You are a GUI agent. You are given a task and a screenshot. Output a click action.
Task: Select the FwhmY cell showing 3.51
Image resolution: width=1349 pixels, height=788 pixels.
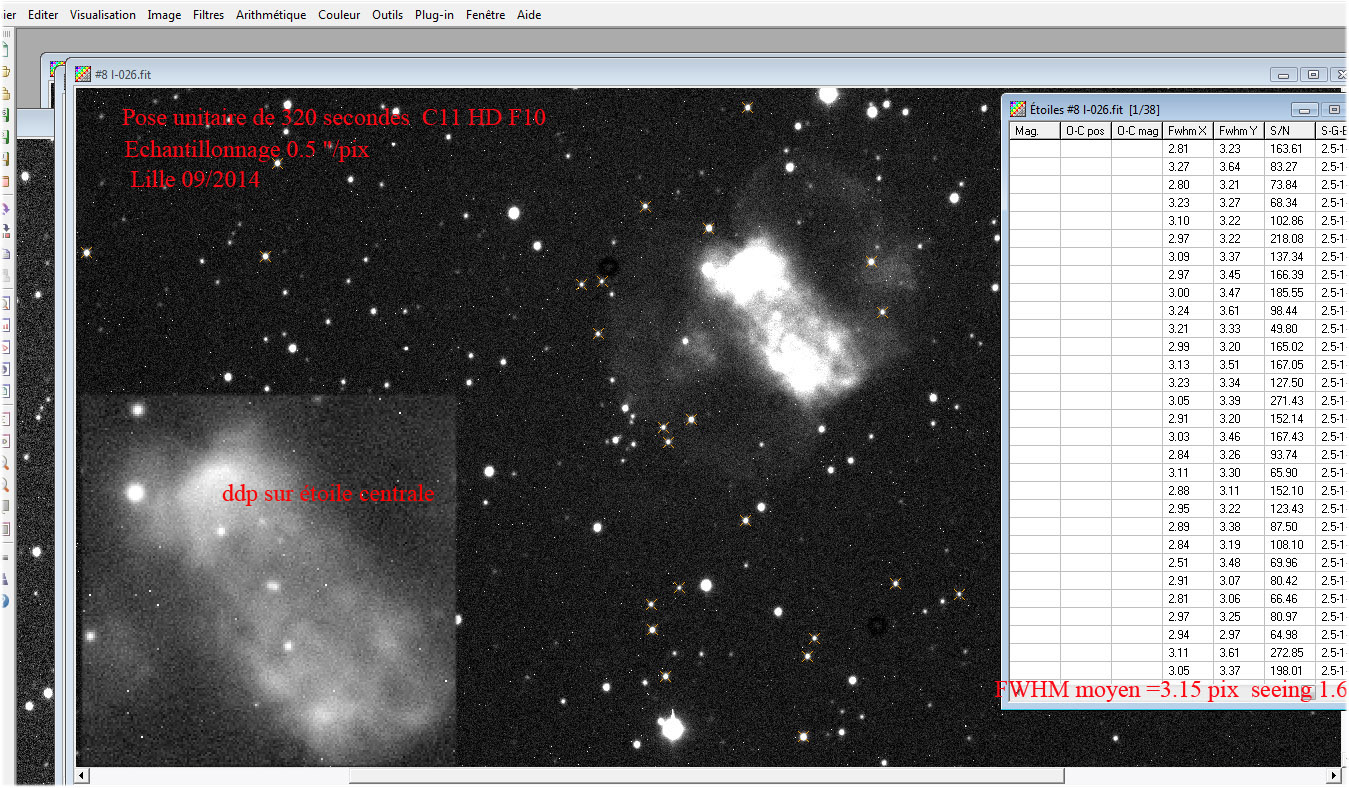coord(1240,365)
